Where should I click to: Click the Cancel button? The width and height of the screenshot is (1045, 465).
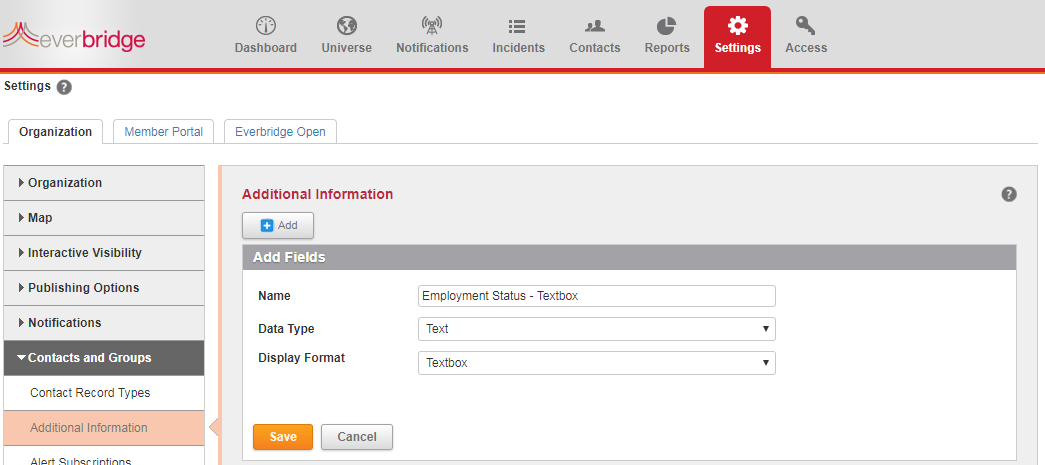357,437
